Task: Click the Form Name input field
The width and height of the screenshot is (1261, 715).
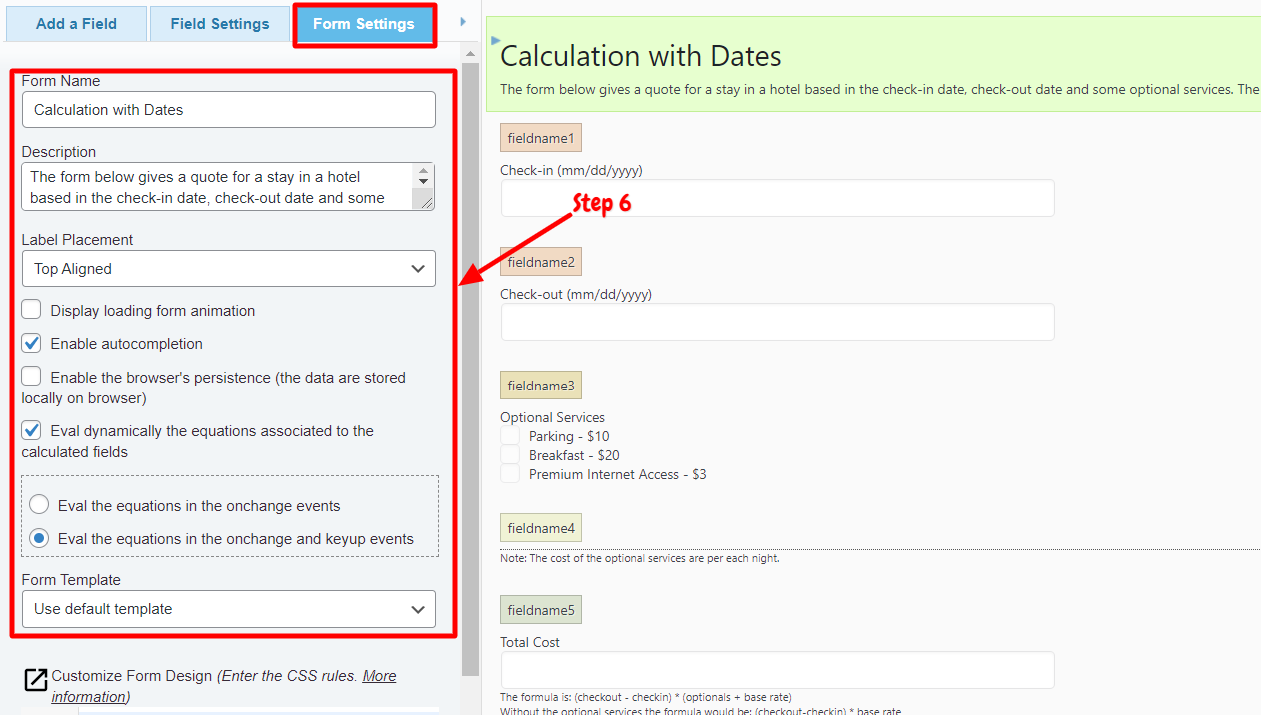Action: tap(229, 110)
